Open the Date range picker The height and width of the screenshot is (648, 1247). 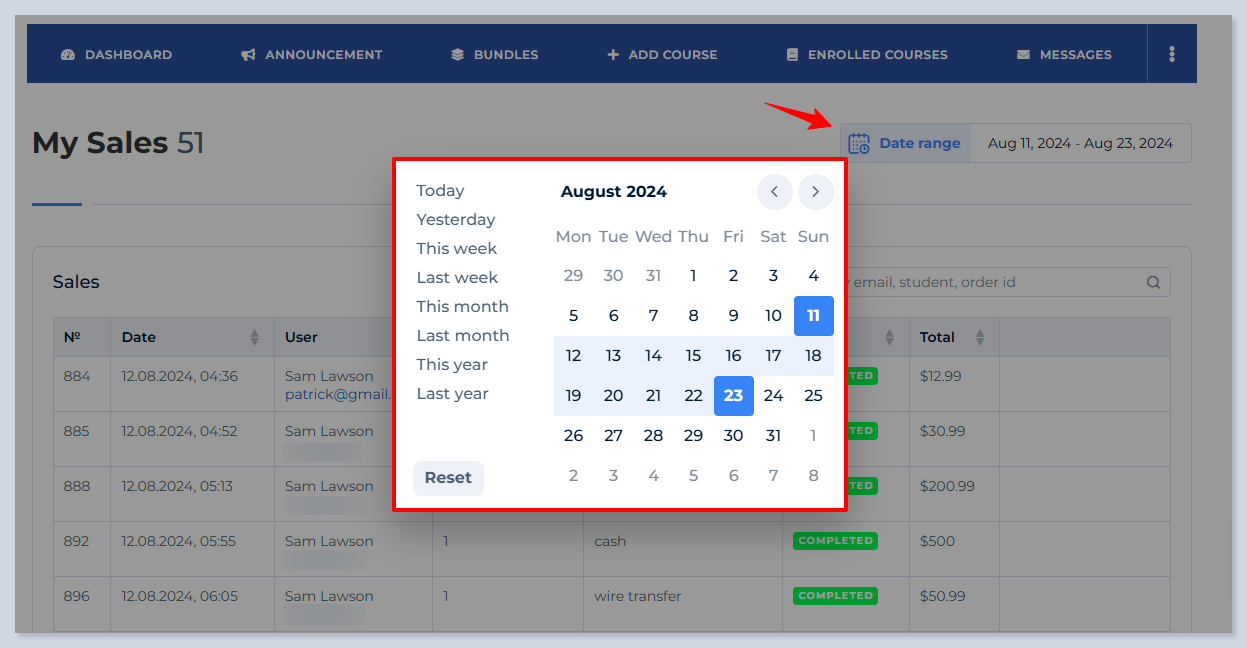point(906,143)
